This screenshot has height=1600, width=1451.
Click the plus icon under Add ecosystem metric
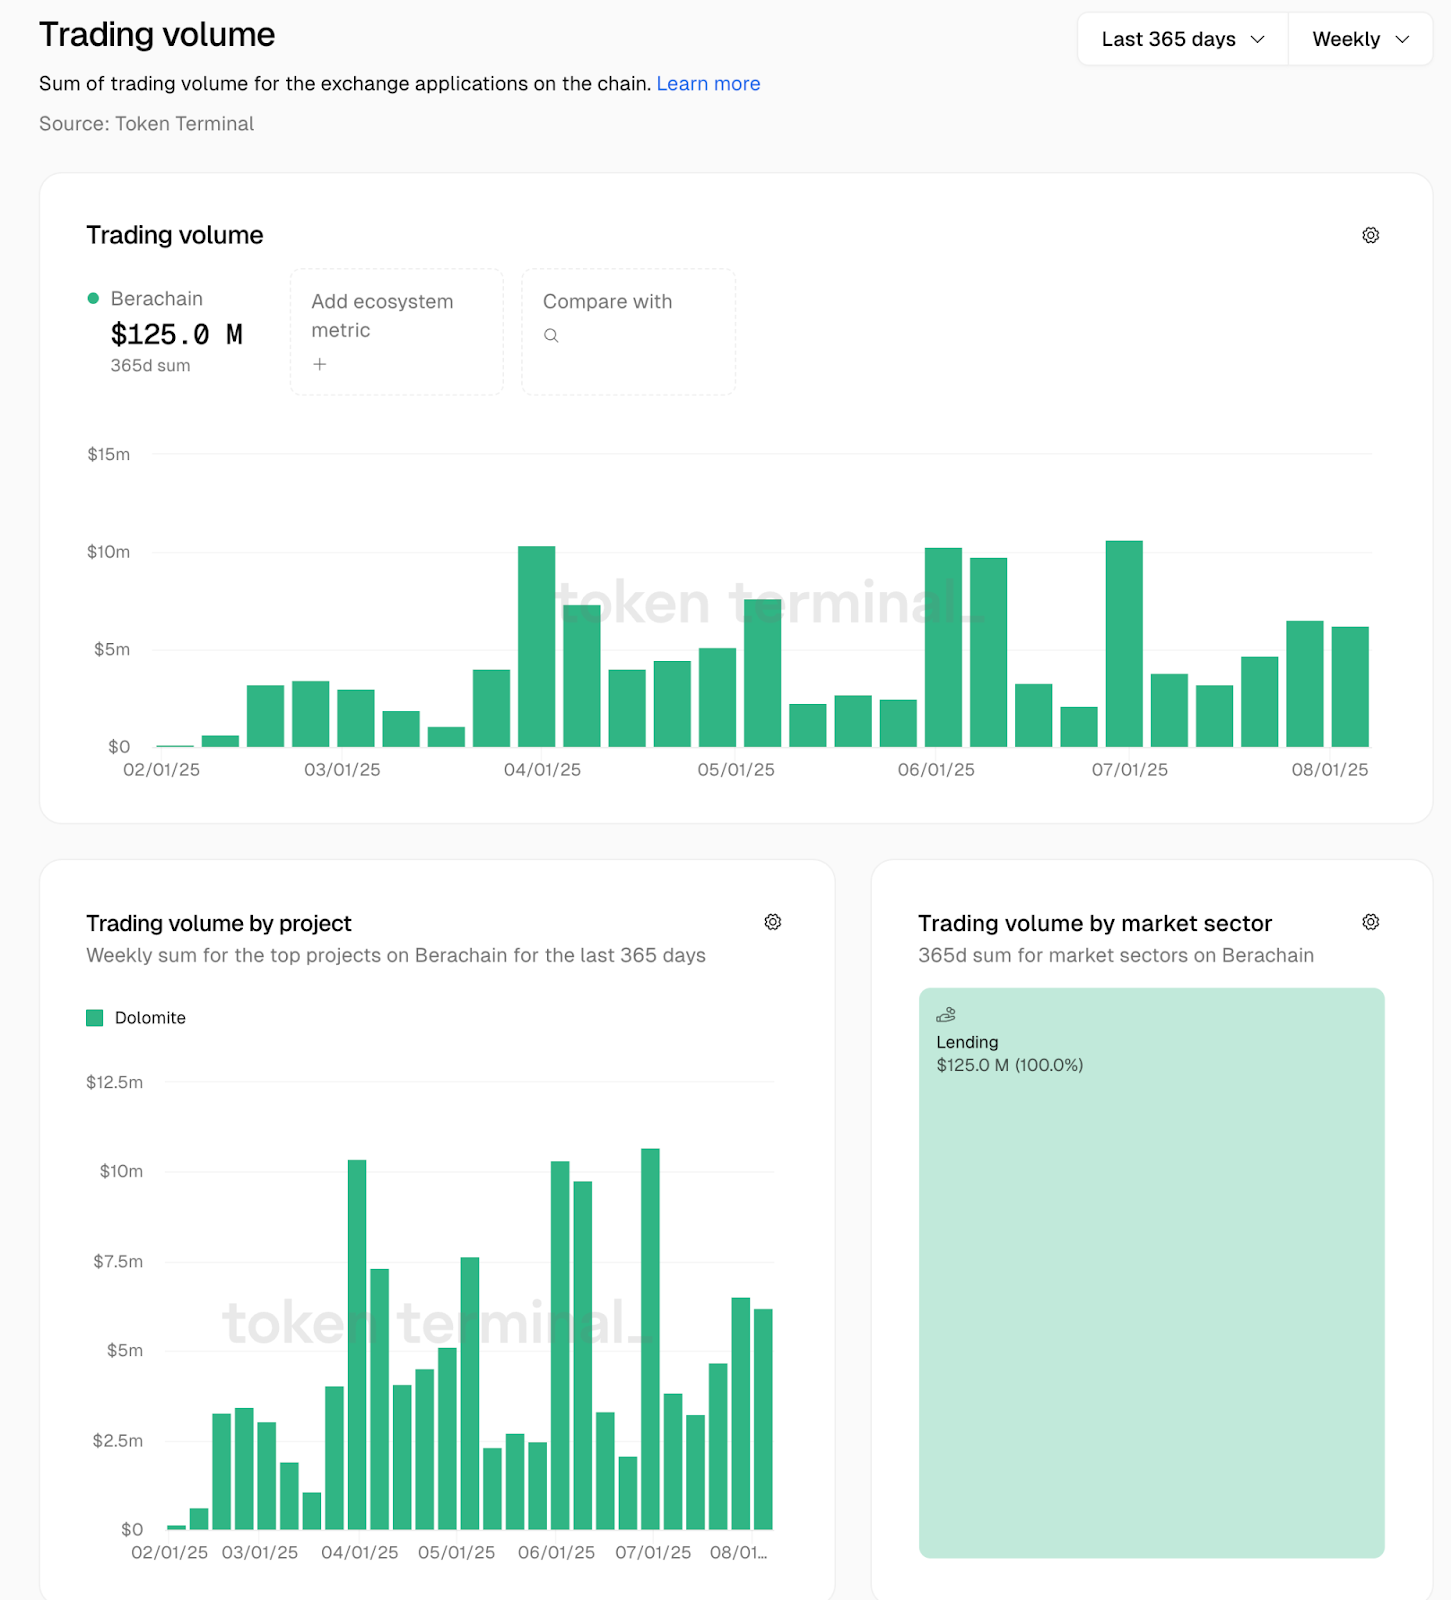pos(320,365)
